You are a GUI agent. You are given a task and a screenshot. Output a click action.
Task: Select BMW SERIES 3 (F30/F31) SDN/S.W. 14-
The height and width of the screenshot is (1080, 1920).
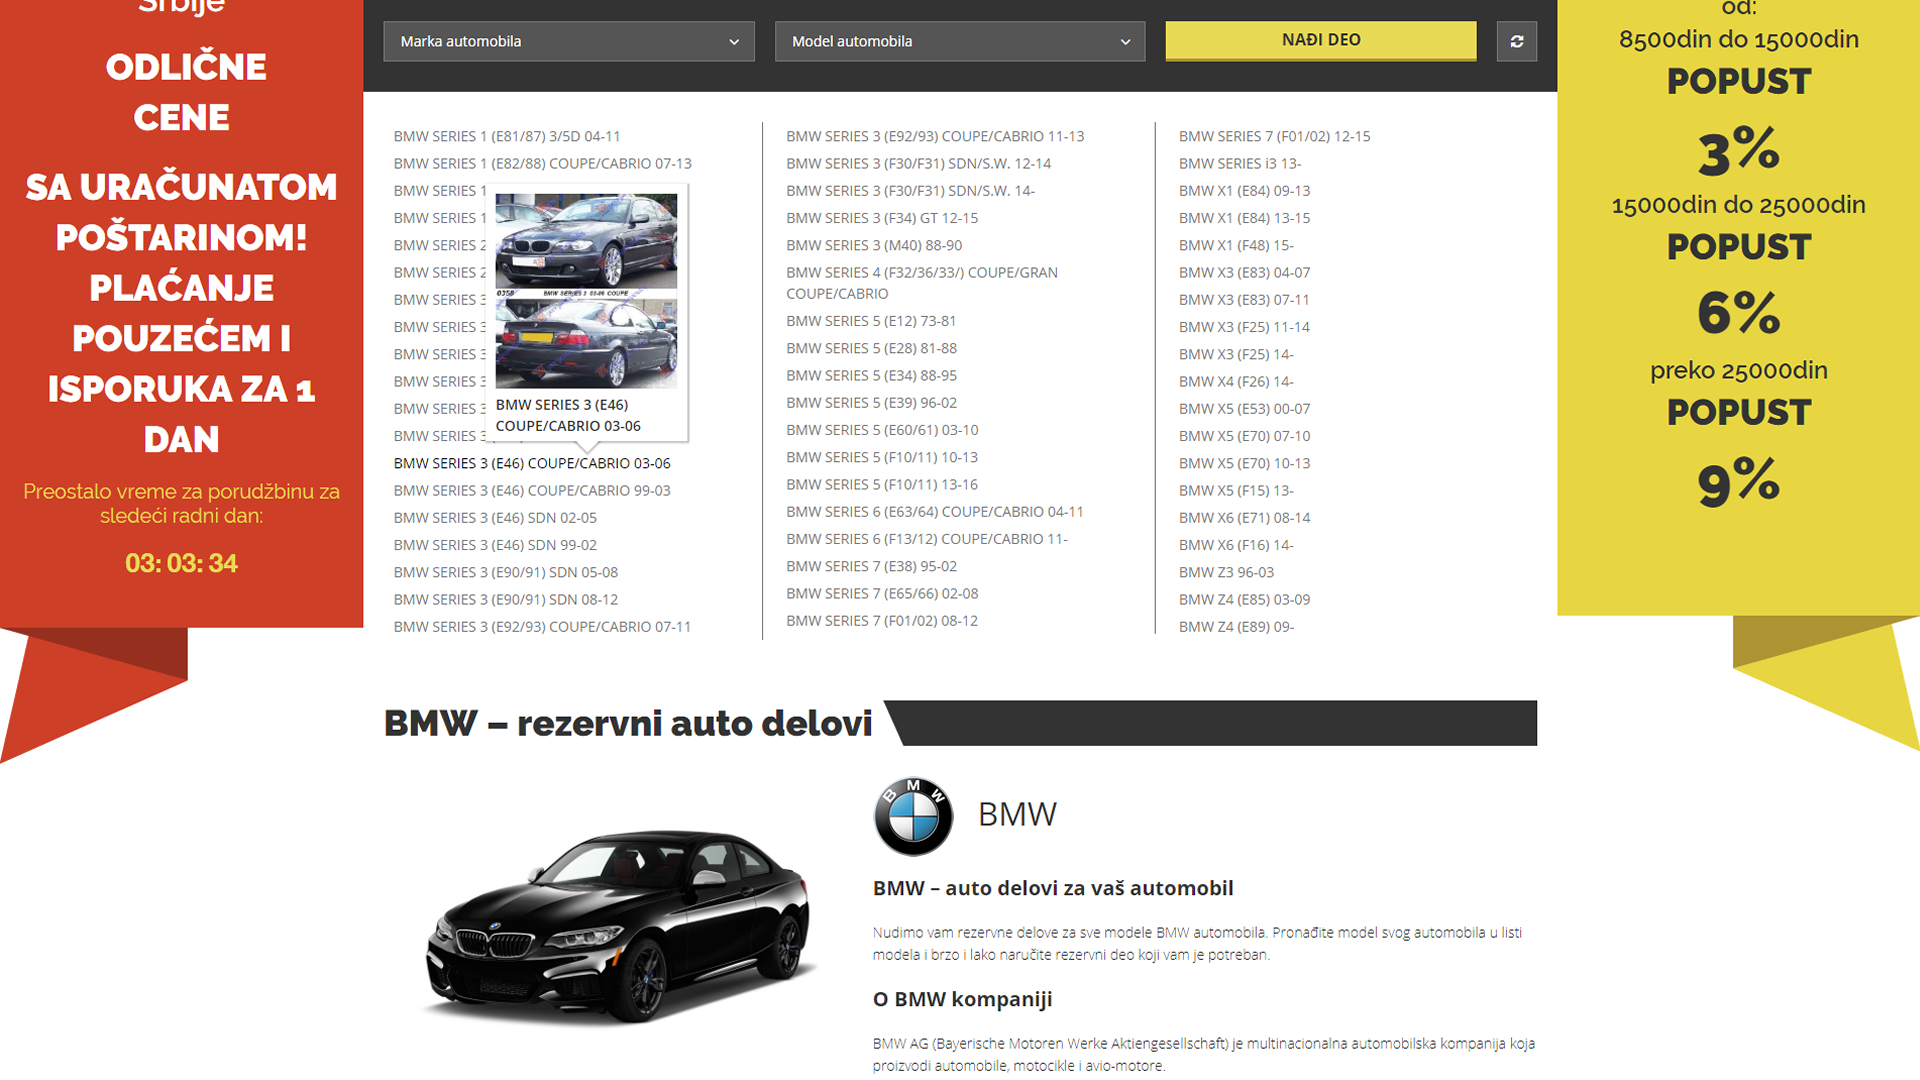910,190
